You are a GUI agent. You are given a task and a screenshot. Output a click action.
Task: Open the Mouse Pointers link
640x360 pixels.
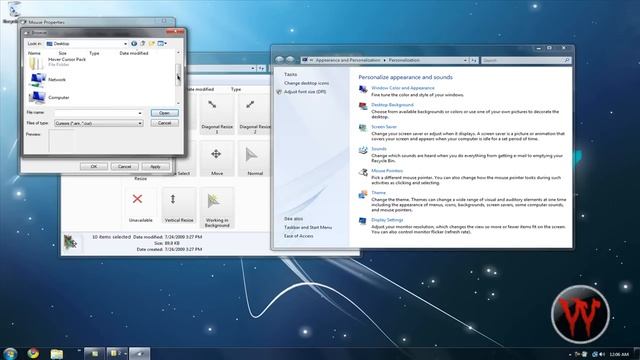click(x=387, y=171)
